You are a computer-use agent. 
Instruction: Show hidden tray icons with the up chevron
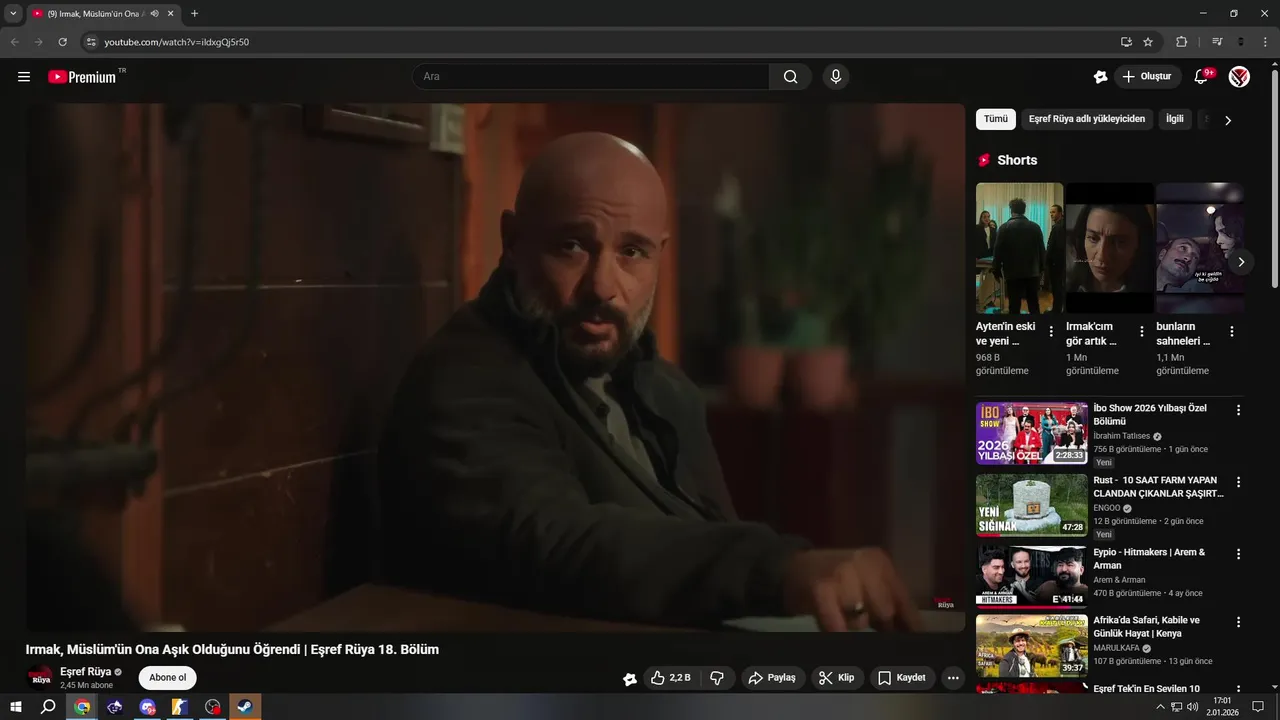1160,707
